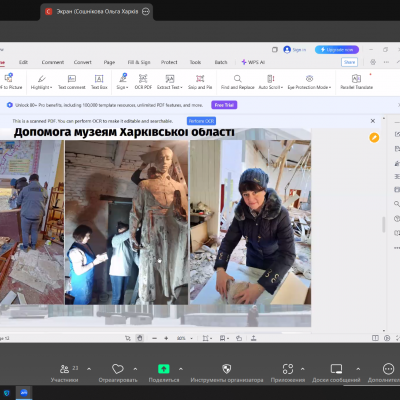Open WPS more options ellipsis
The width and height of the screenshot is (400, 400).
tap(386, 62)
